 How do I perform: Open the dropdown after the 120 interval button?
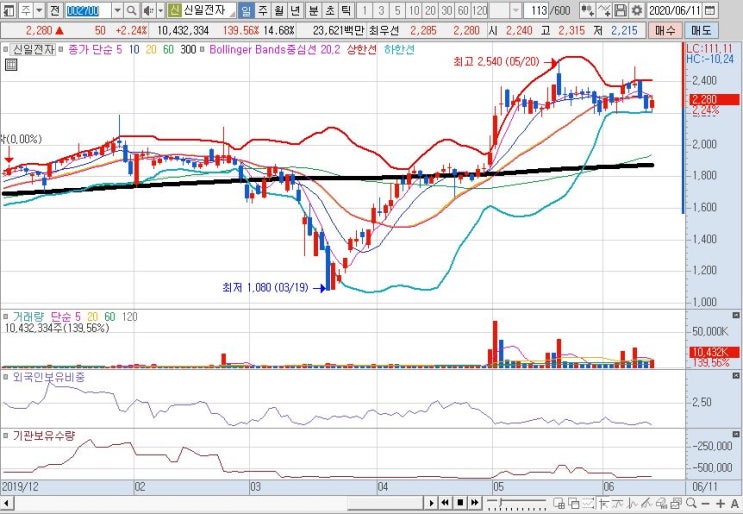516,10
